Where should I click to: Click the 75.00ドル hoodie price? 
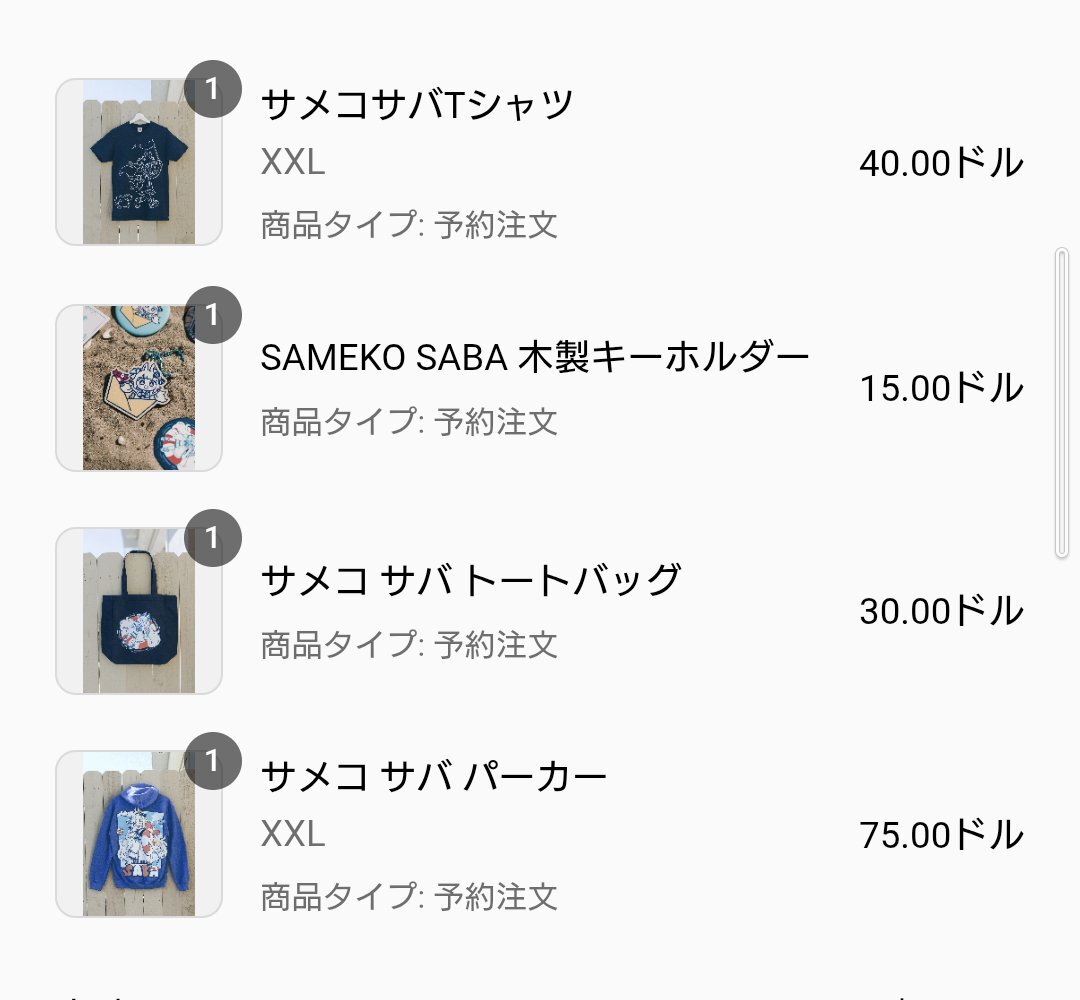[941, 835]
